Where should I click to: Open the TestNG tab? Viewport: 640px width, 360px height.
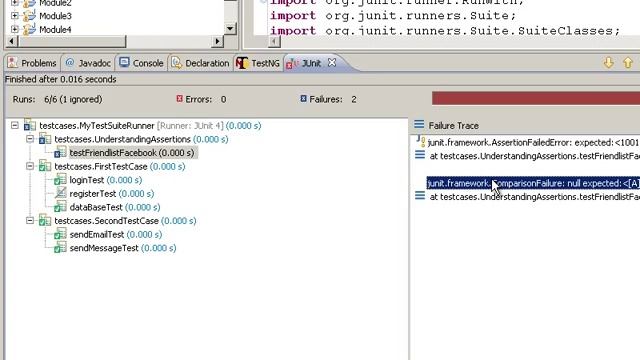click(258, 63)
